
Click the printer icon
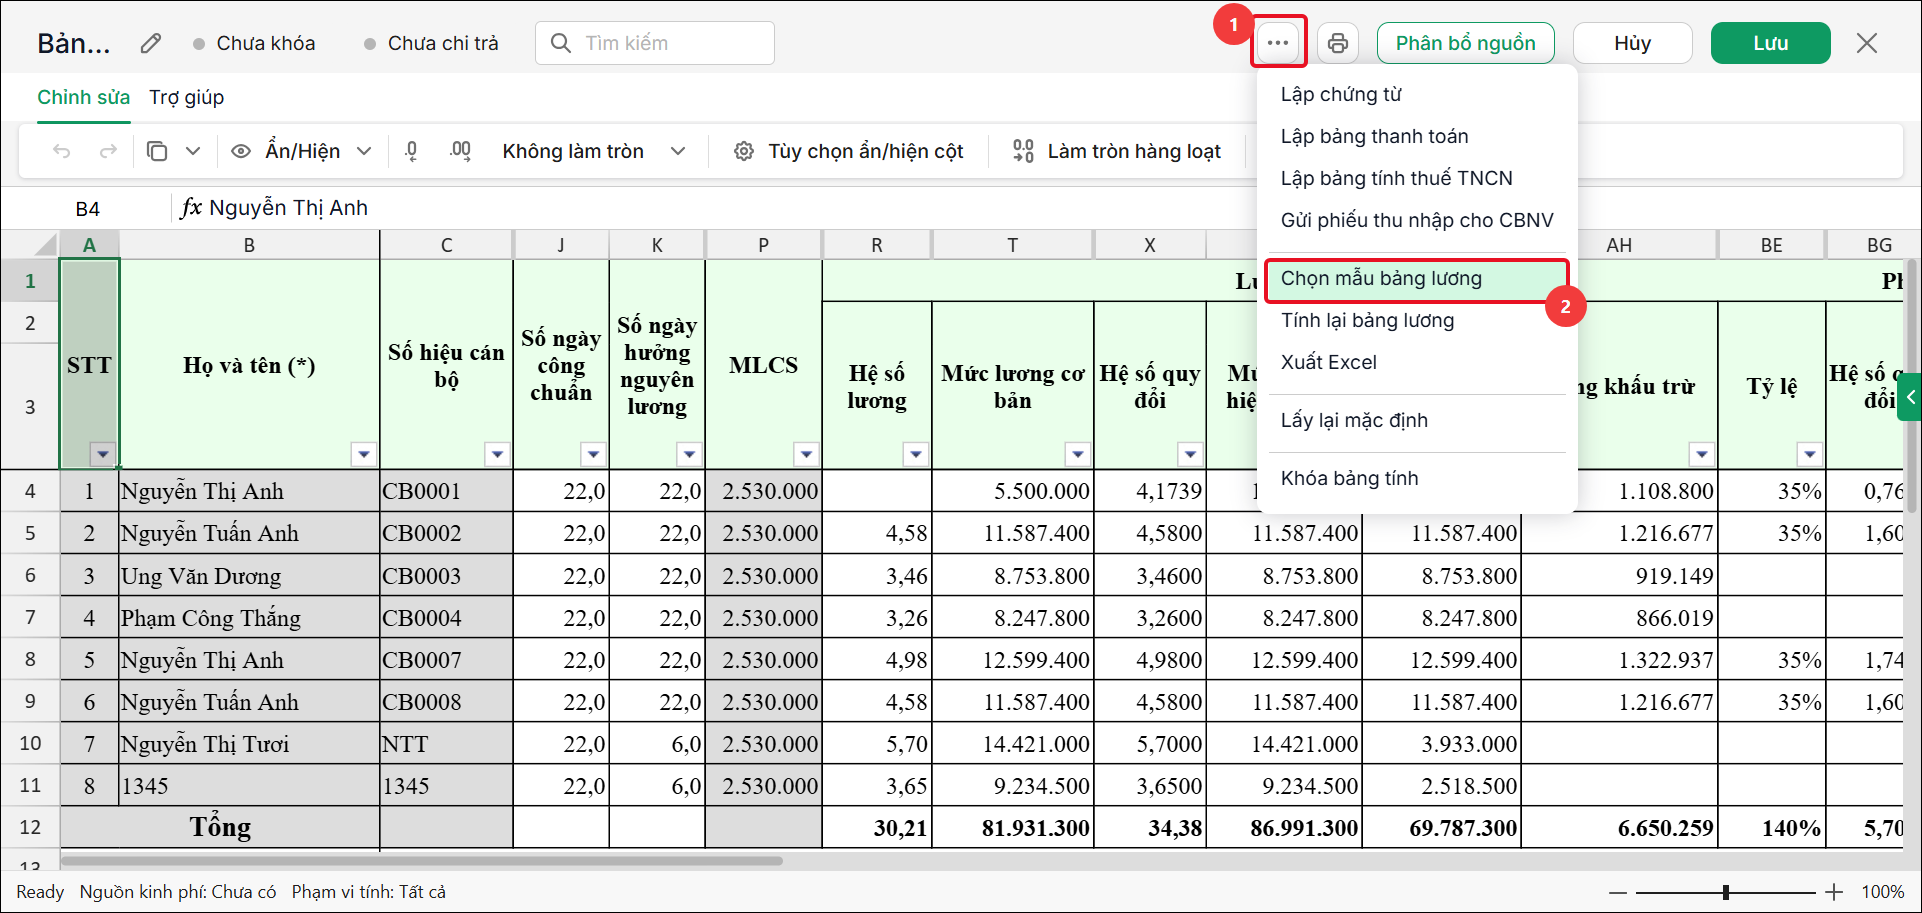[1338, 43]
